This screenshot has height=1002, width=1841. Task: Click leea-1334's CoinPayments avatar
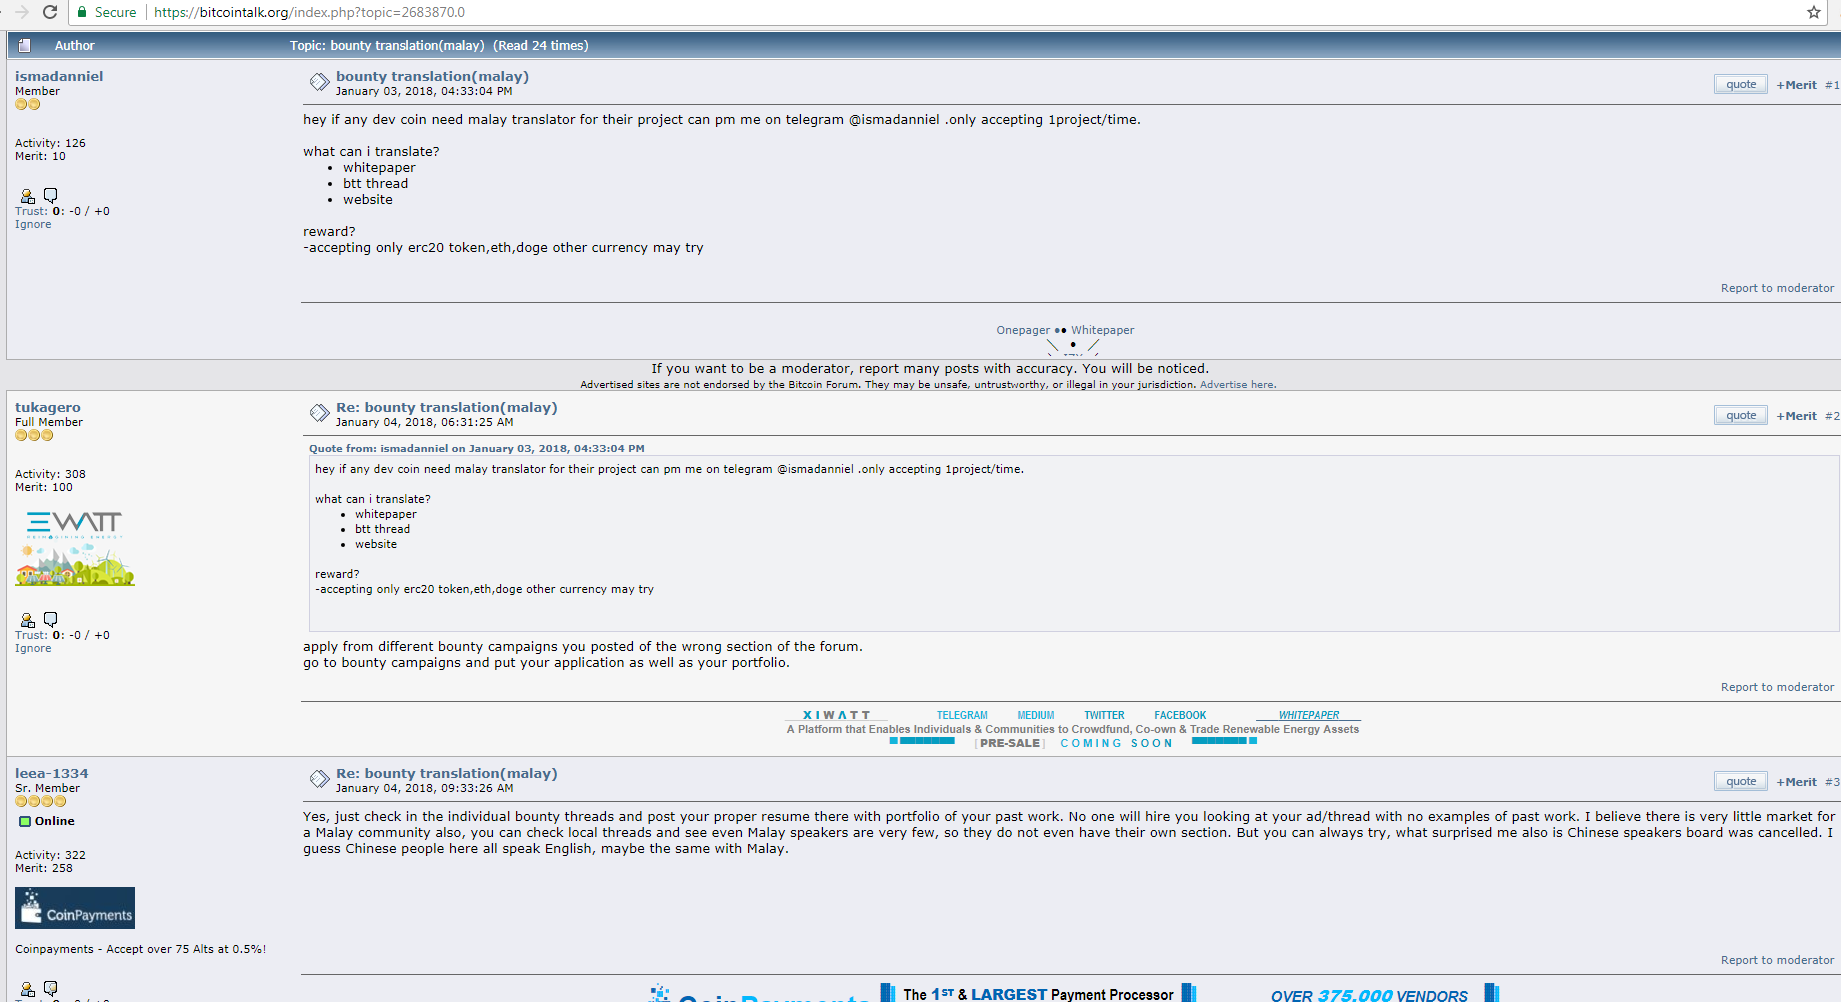pos(75,908)
